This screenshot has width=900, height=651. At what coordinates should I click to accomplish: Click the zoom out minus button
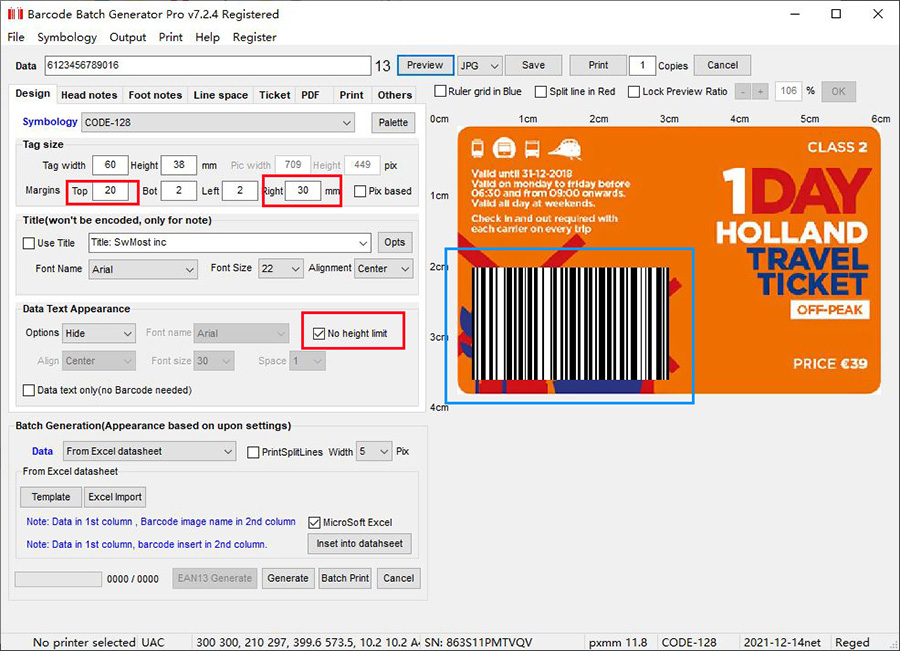(x=743, y=91)
